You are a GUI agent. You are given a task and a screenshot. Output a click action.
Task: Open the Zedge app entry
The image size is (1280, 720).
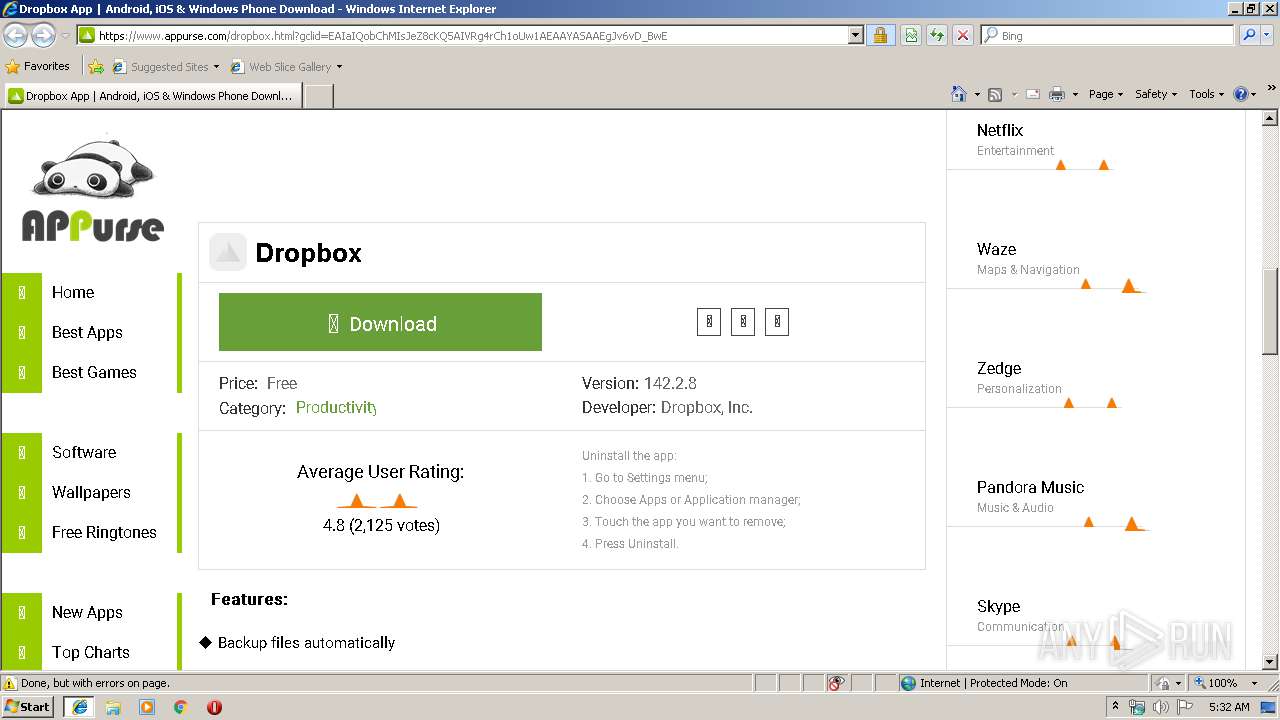pos(999,368)
